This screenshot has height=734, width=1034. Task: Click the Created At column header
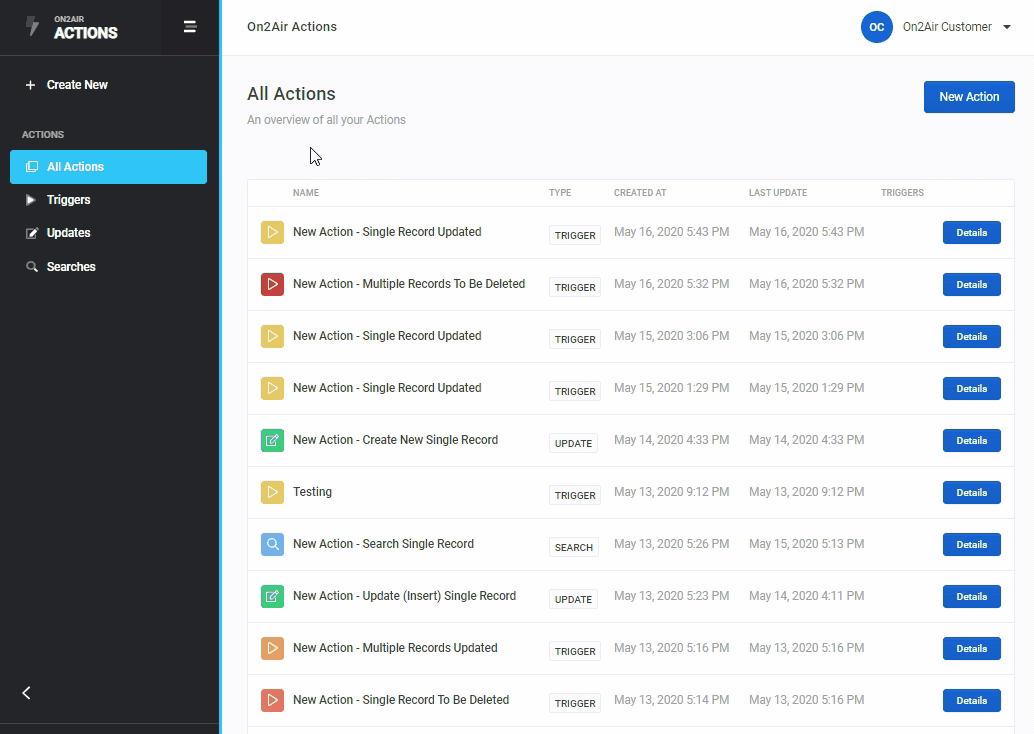tap(640, 193)
